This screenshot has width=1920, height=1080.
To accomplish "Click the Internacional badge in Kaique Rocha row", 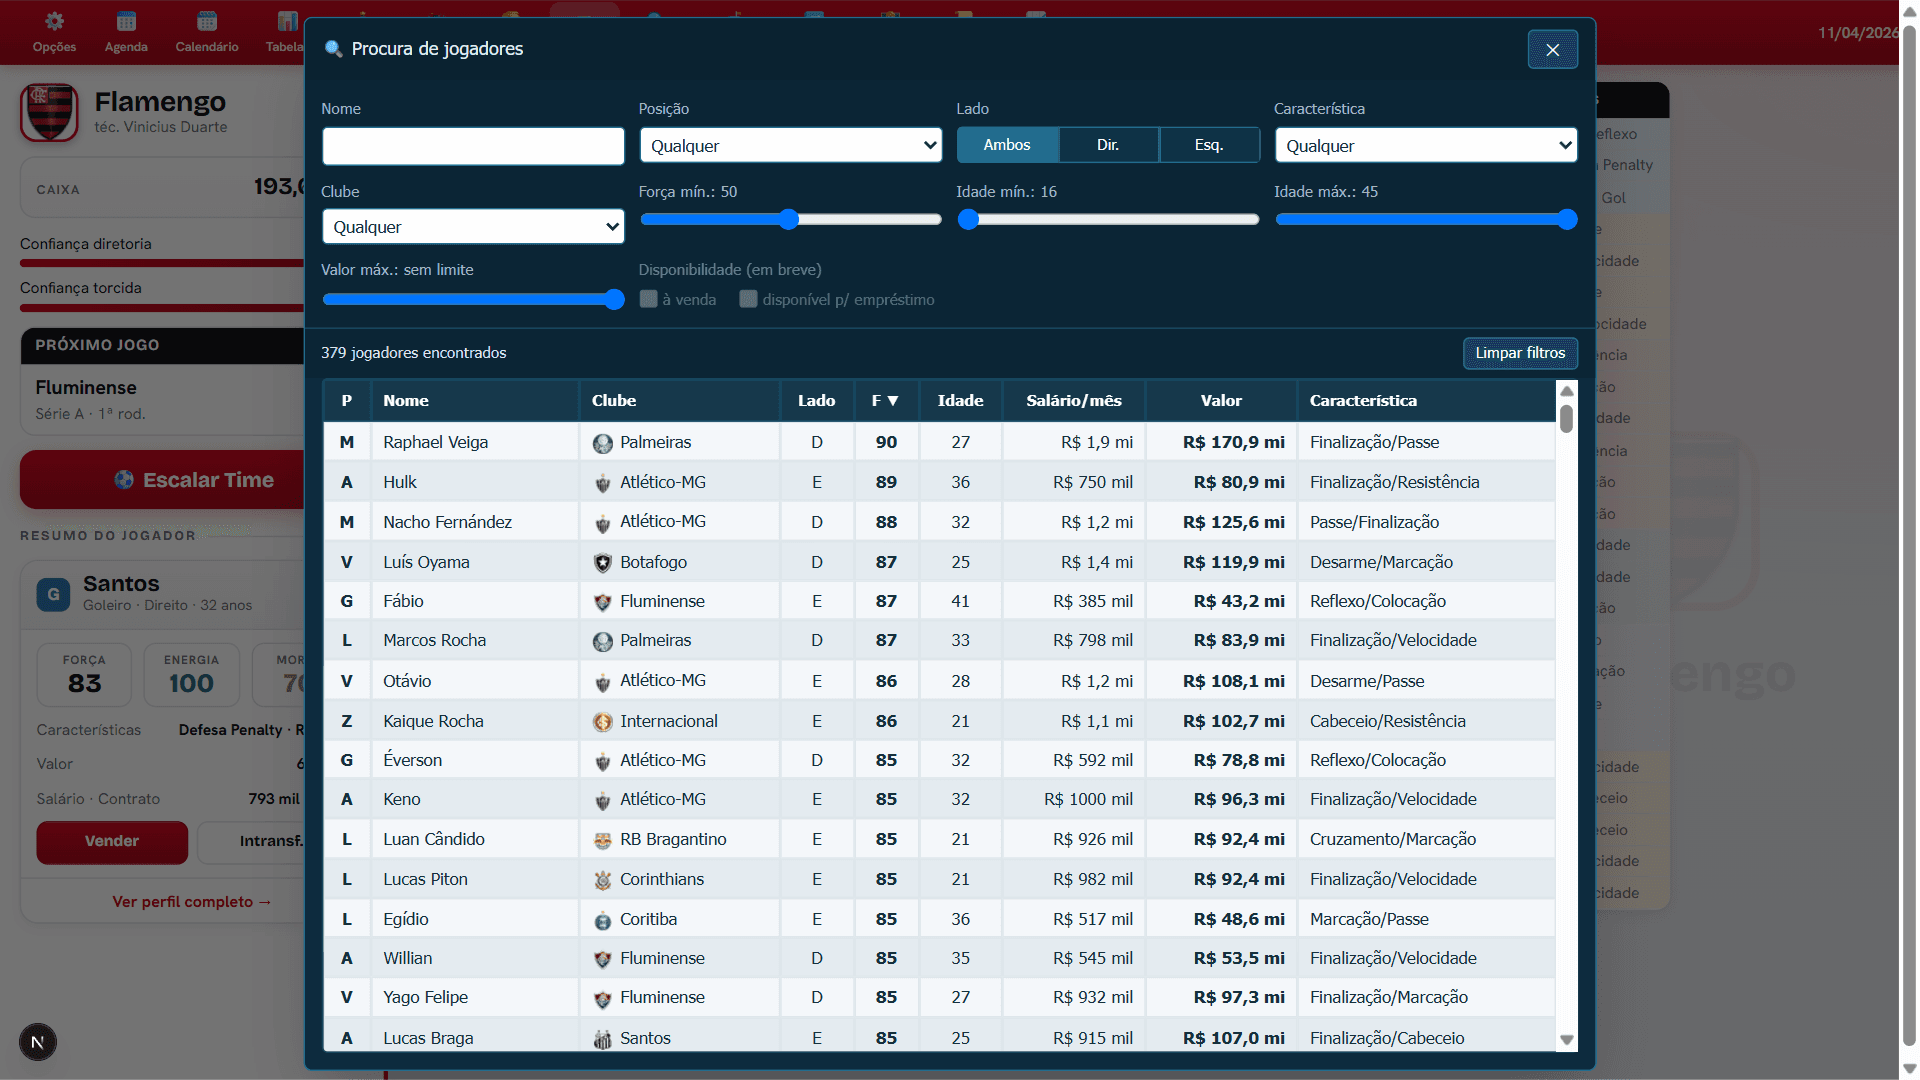I will 602,722.
